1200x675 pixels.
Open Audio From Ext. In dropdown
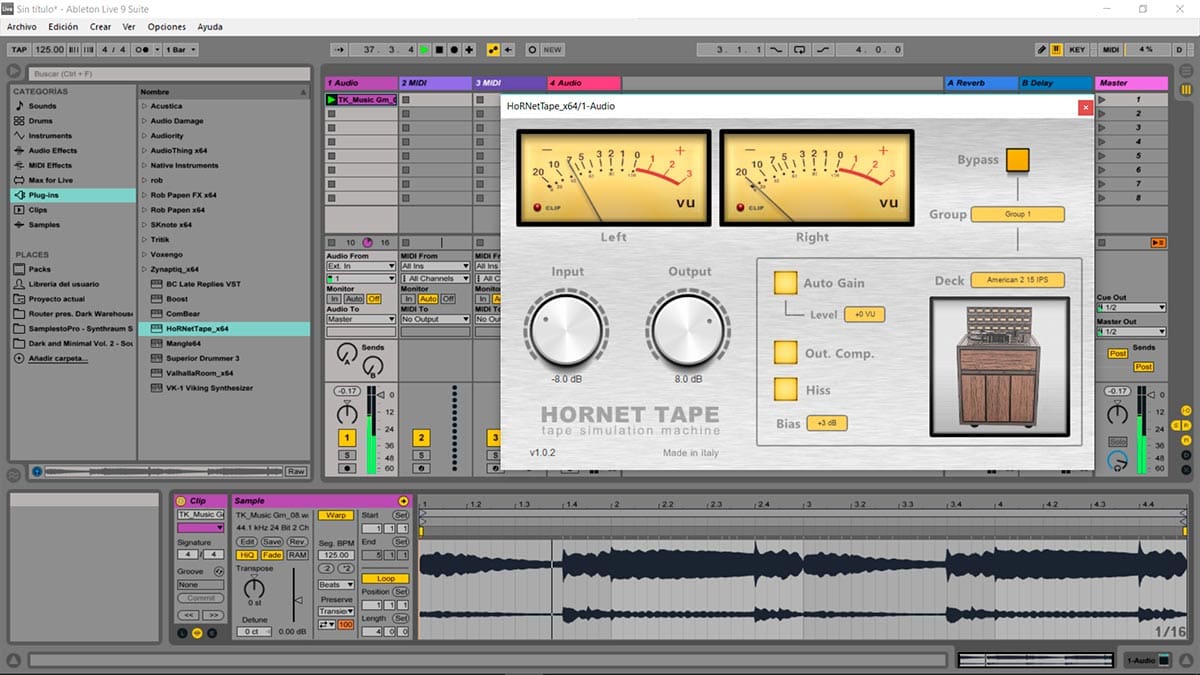click(361, 267)
